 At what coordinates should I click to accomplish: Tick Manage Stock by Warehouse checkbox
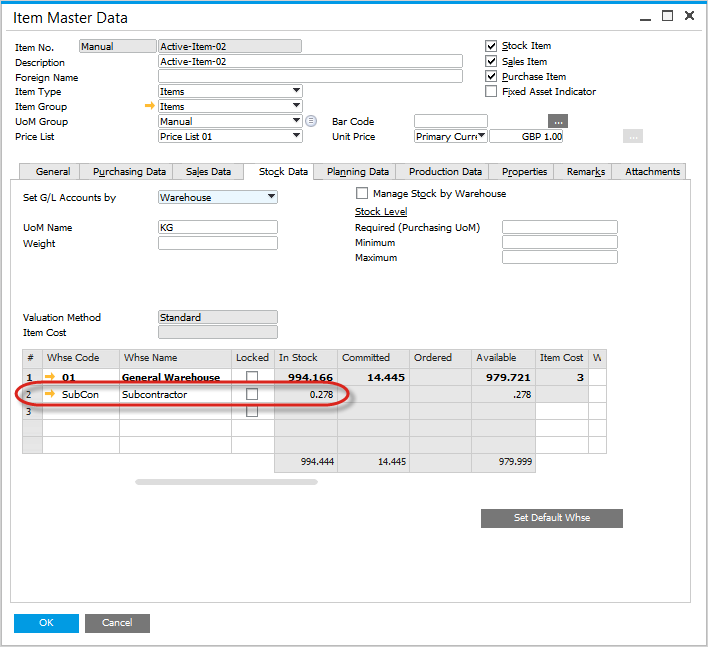coord(362,194)
